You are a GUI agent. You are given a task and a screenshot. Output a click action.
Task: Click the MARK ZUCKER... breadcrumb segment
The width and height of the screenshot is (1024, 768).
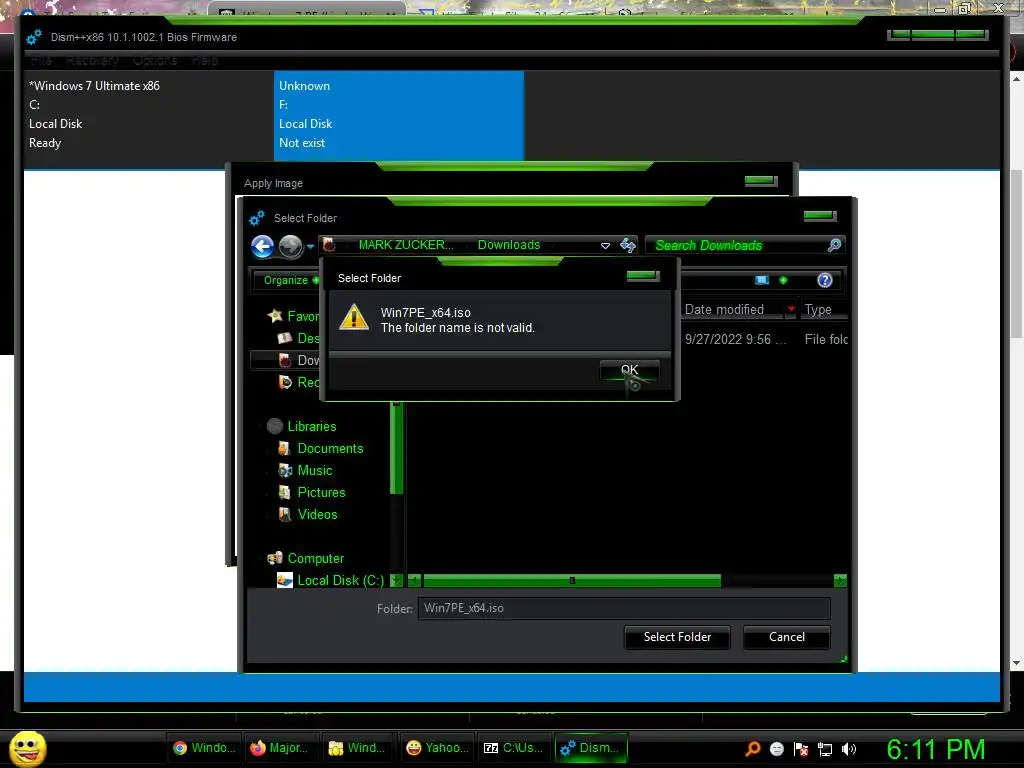[x=406, y=245]
